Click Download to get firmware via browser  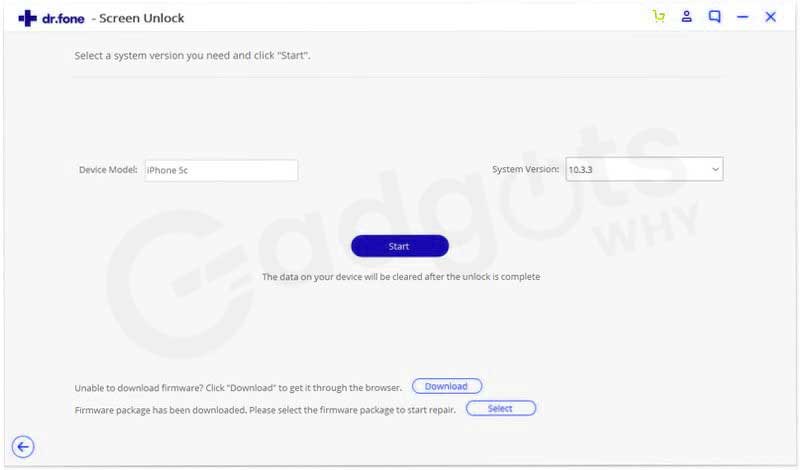point(446,386)
